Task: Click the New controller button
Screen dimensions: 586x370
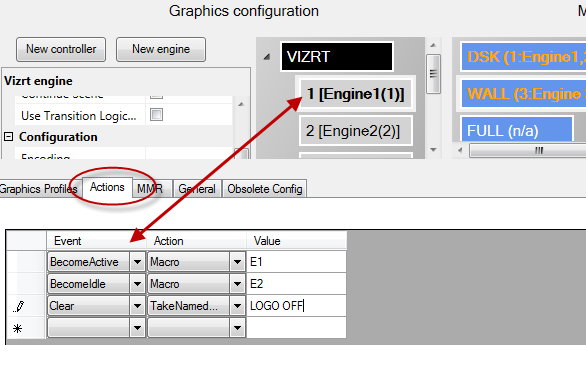Action: click(61, 49)
